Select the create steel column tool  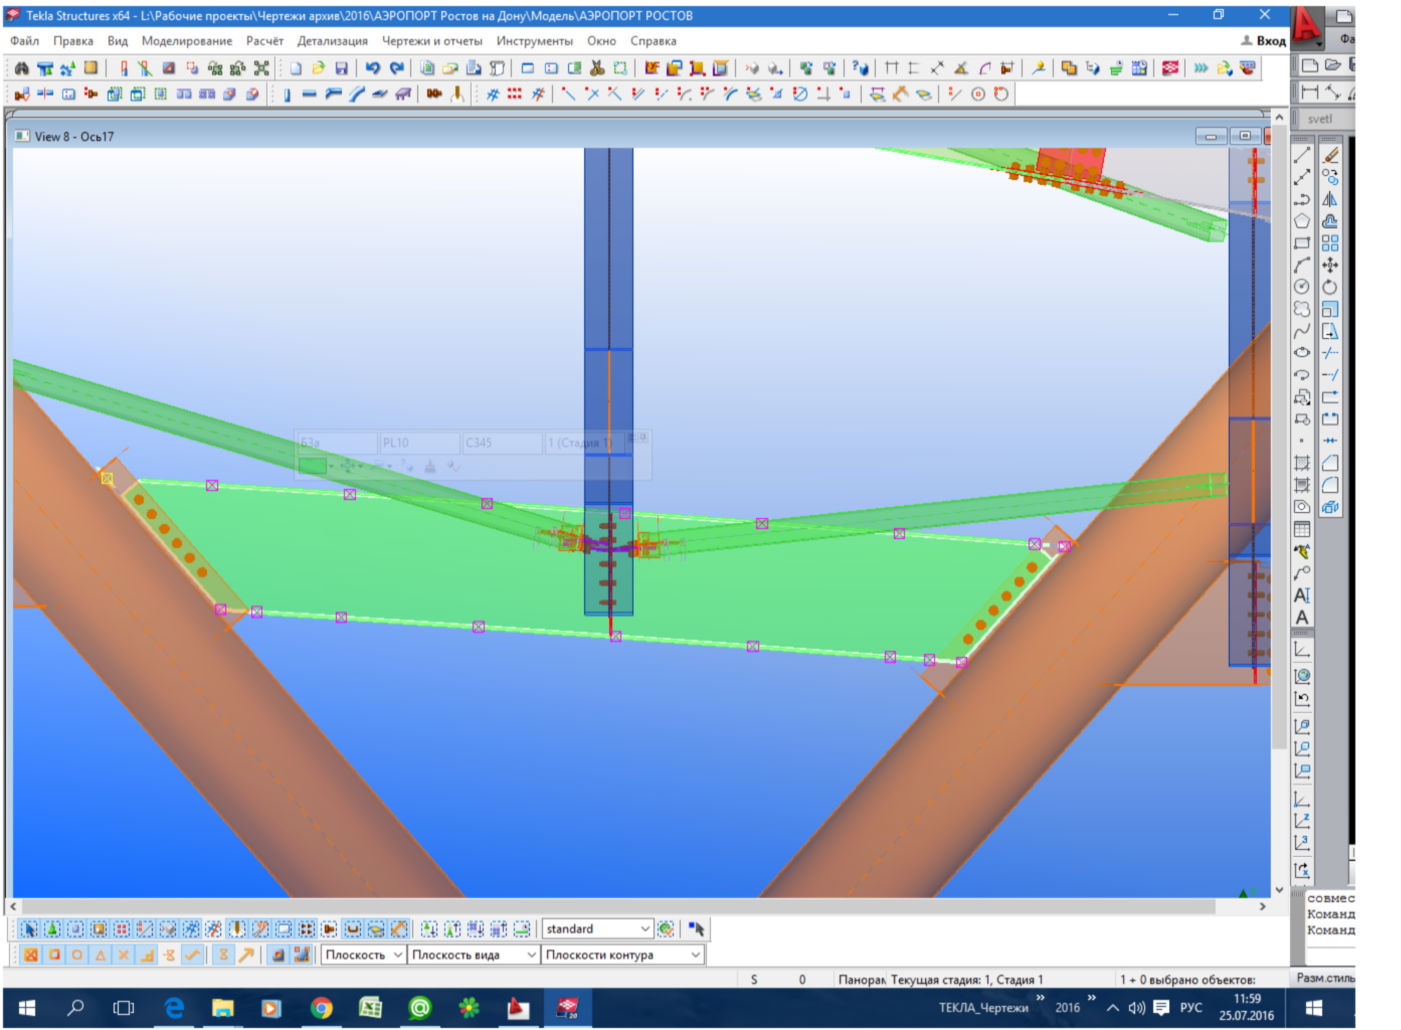tap(286, 94)
